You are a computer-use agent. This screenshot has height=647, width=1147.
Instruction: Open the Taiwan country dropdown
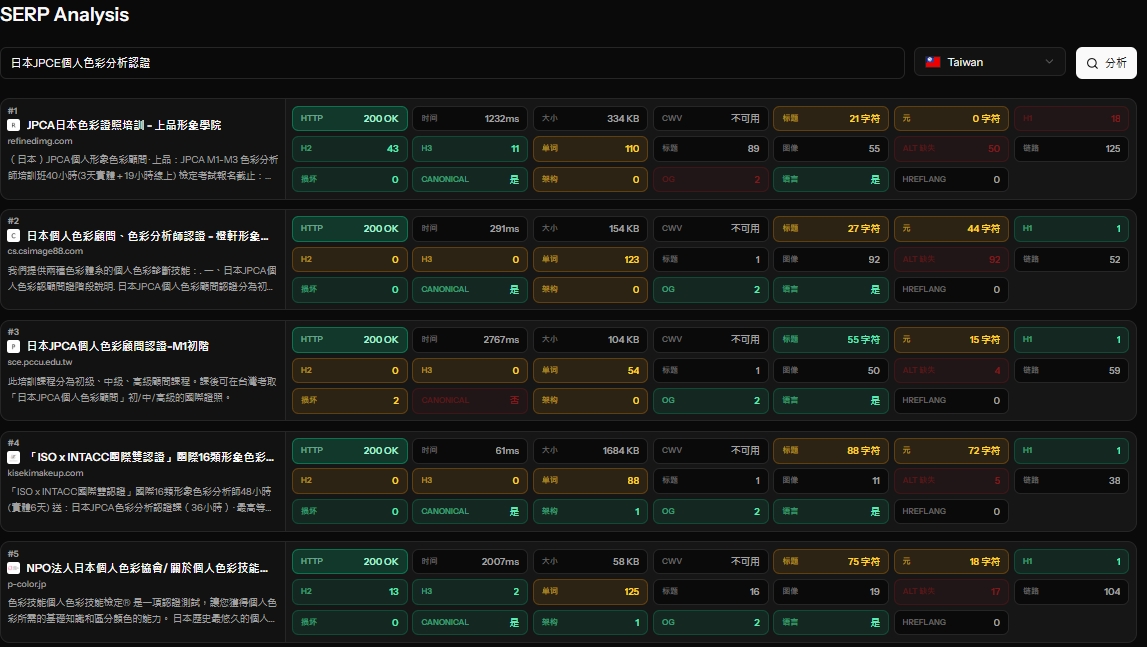[990, 62]
